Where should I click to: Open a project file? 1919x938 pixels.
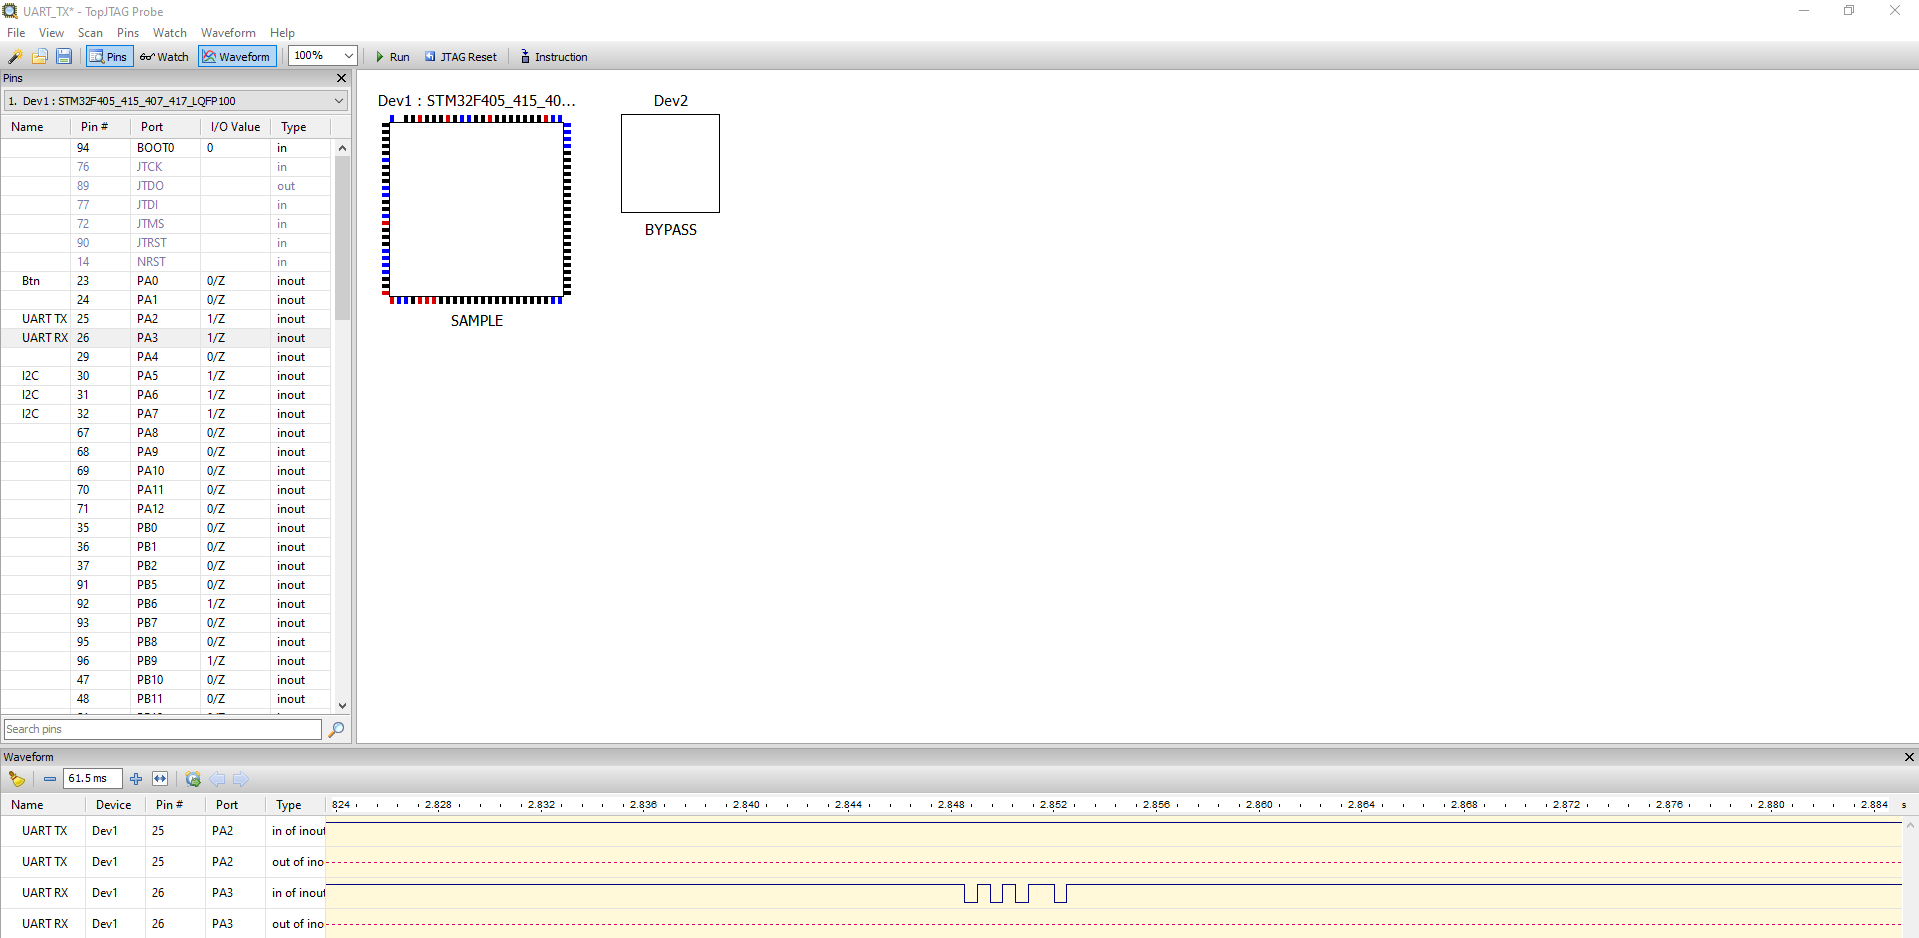40,57
